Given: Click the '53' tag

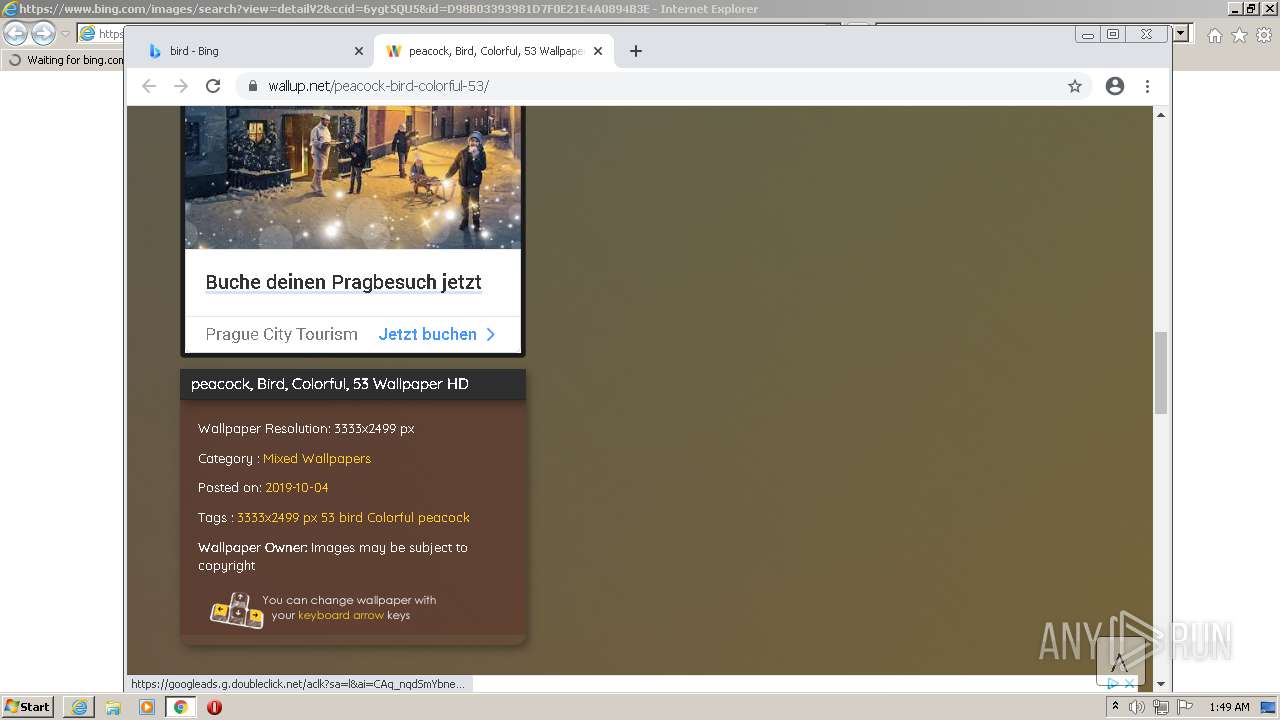Looking at the screenshot, I should [x=328, y=518].
